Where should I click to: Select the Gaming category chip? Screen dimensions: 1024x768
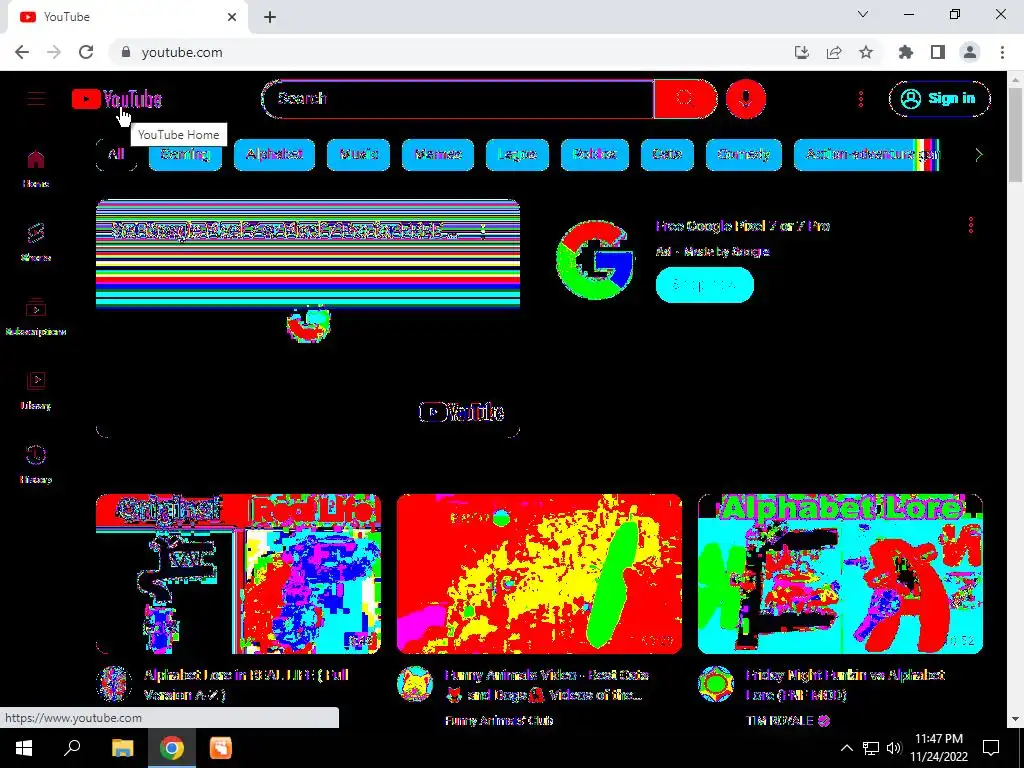[x=185, y=155]
